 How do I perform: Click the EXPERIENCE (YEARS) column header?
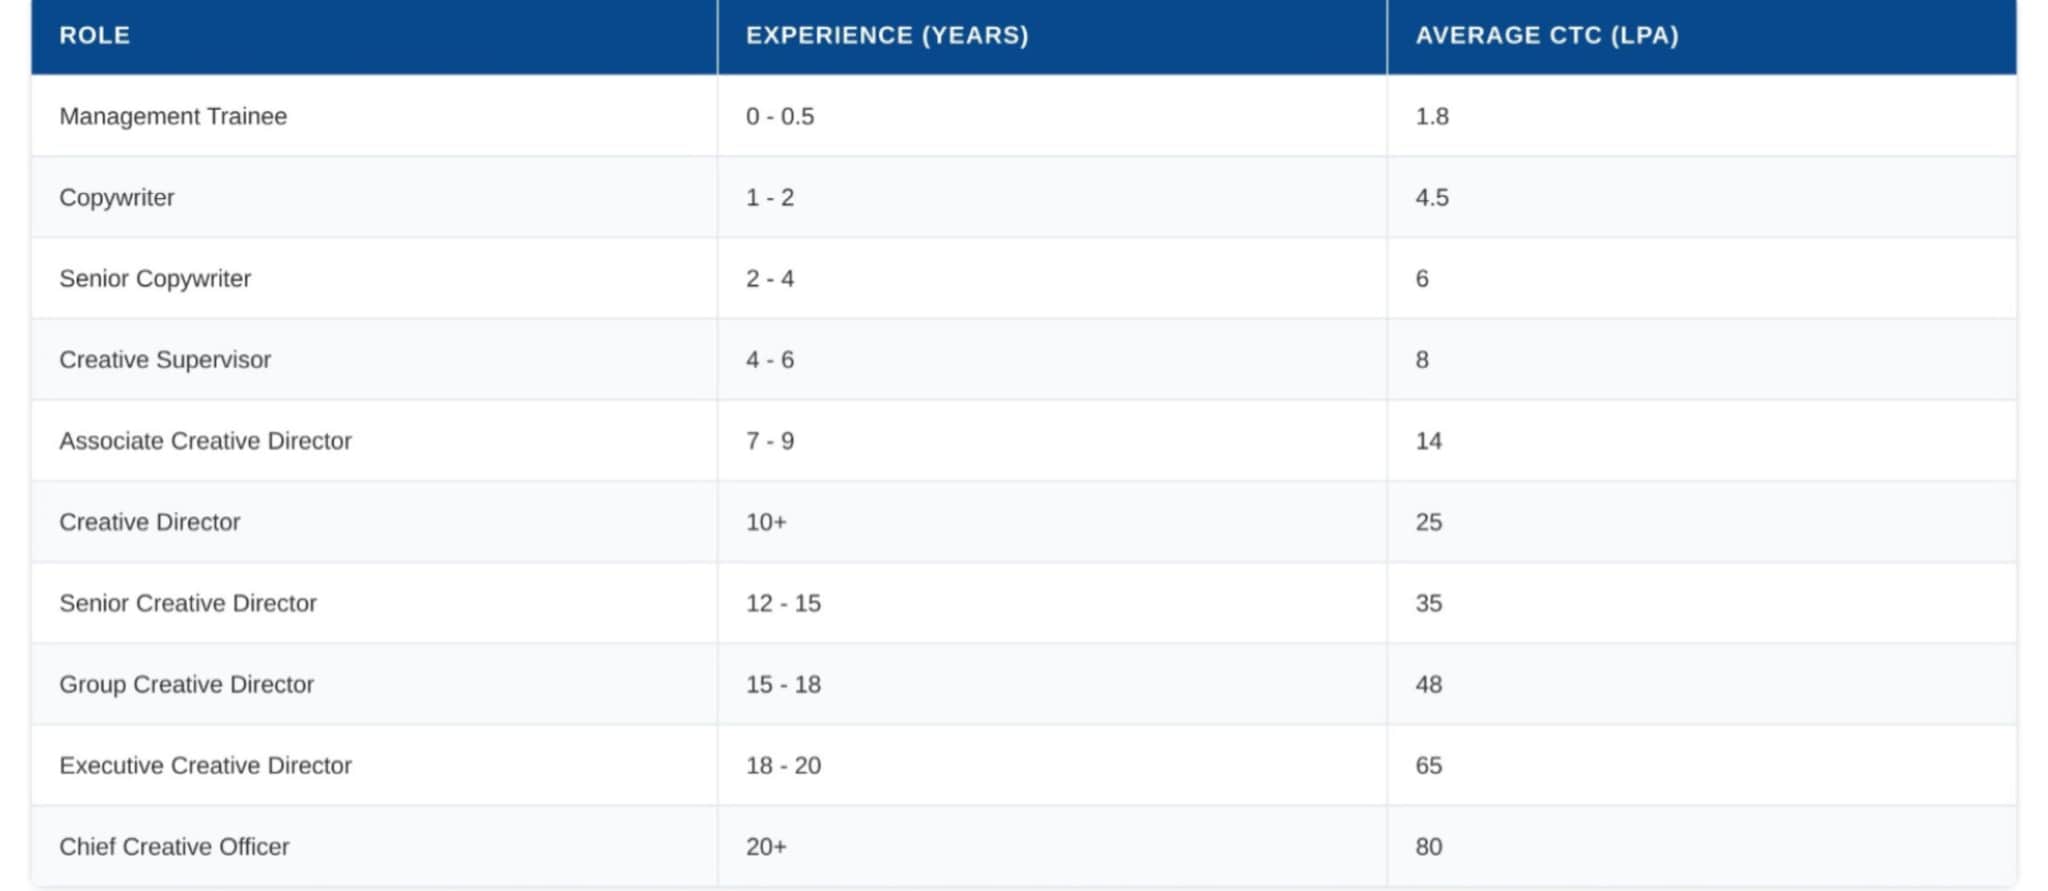[x=887, y=36]
